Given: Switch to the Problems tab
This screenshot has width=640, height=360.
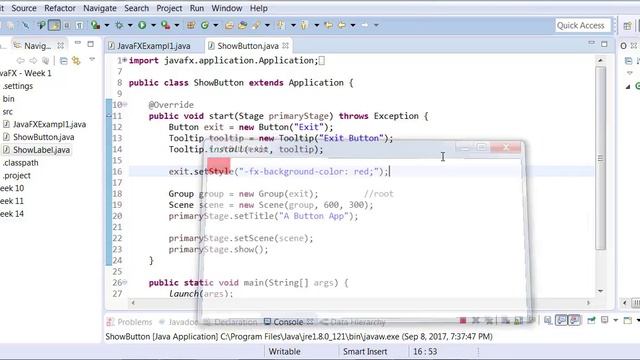Looking at the screenshot, I should tap(129, 322).
